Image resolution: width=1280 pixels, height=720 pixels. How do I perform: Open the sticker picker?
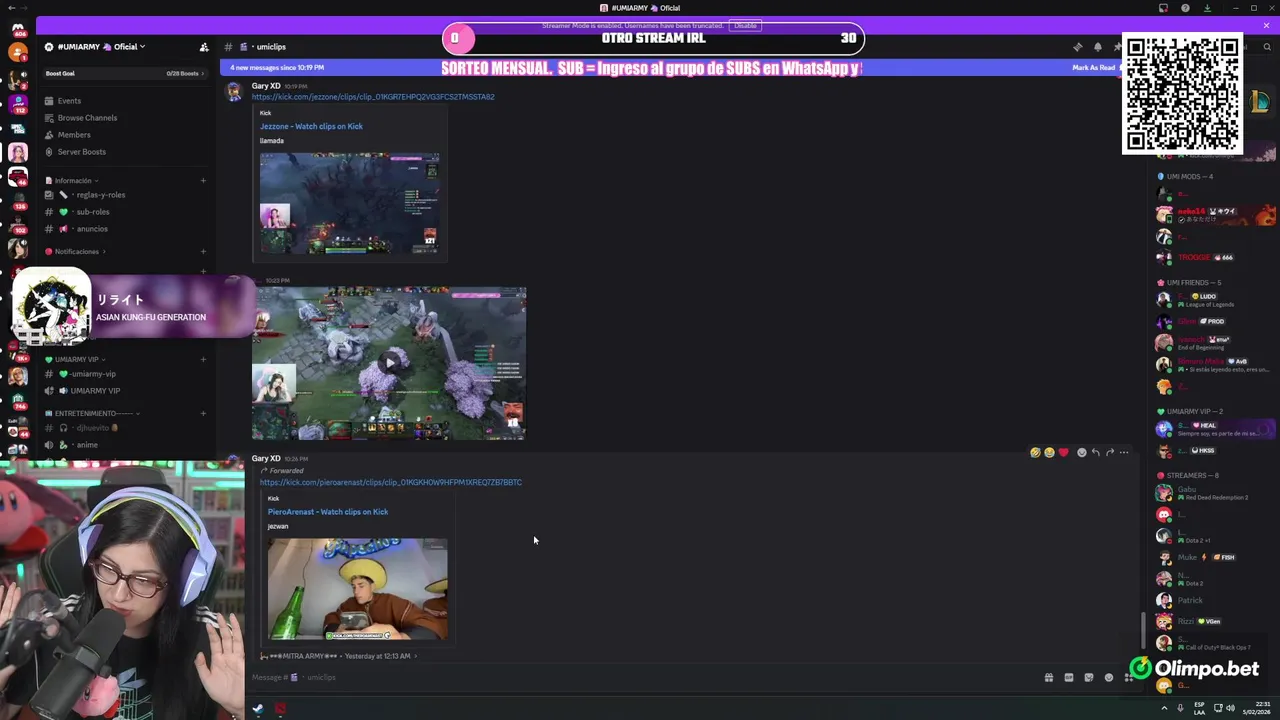(1089, 678)
